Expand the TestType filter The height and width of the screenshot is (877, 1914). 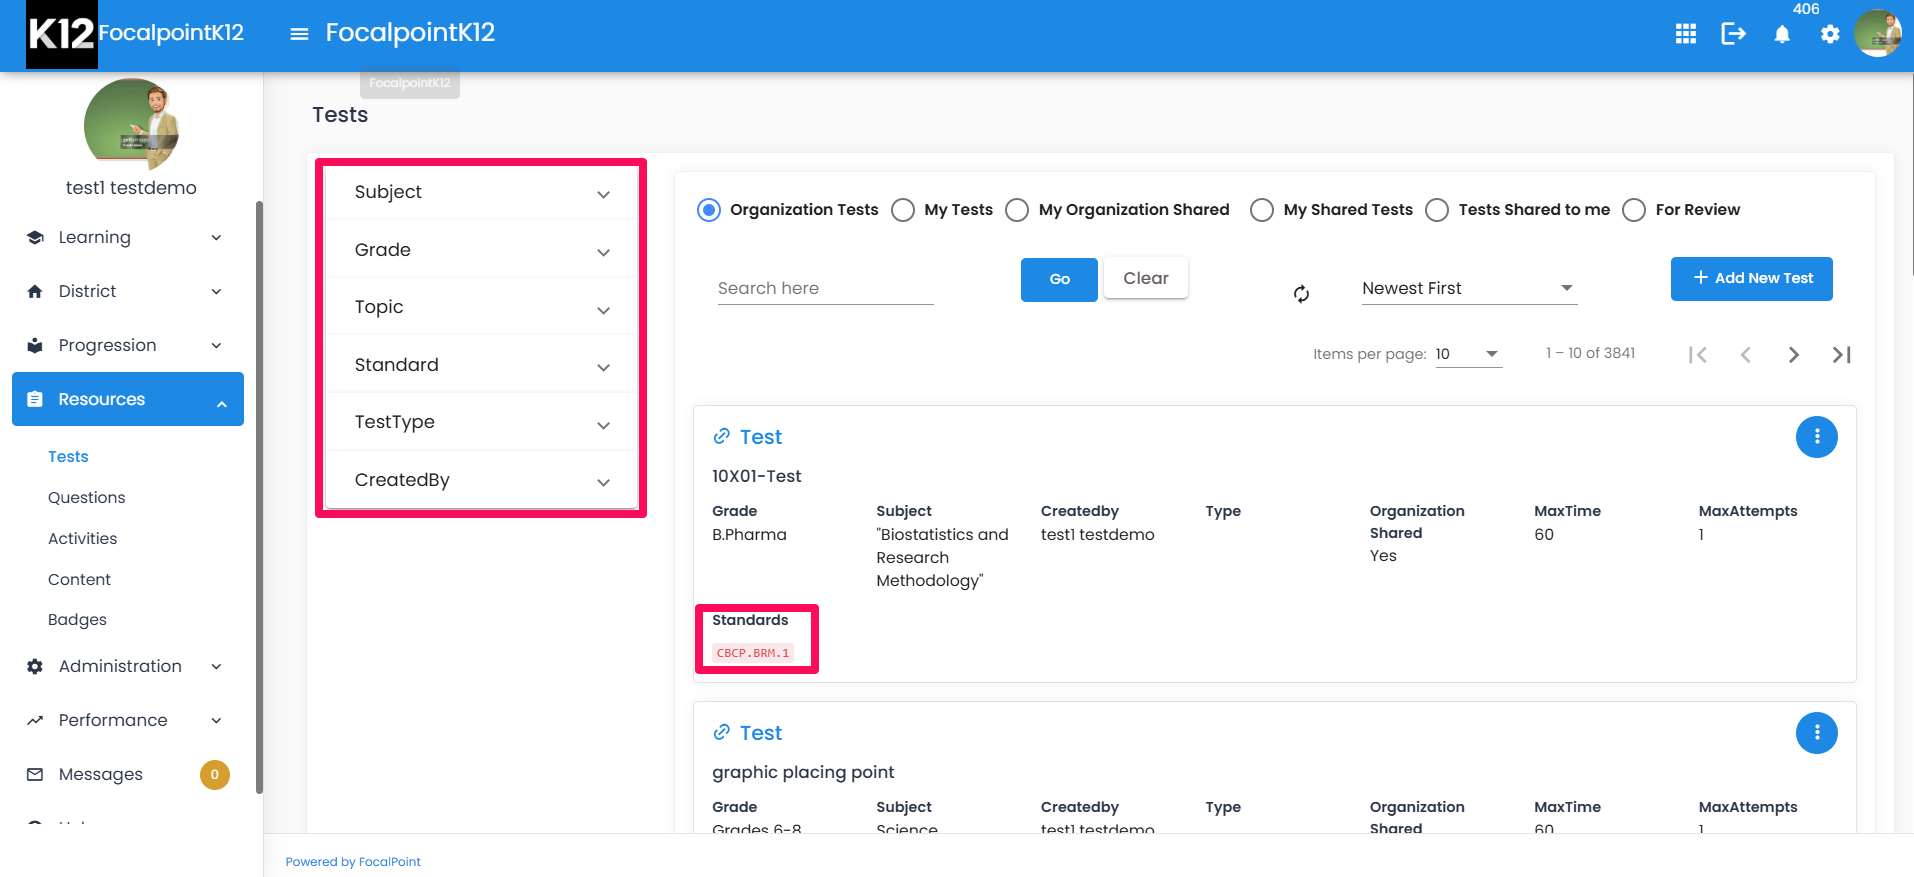(482, 422)
